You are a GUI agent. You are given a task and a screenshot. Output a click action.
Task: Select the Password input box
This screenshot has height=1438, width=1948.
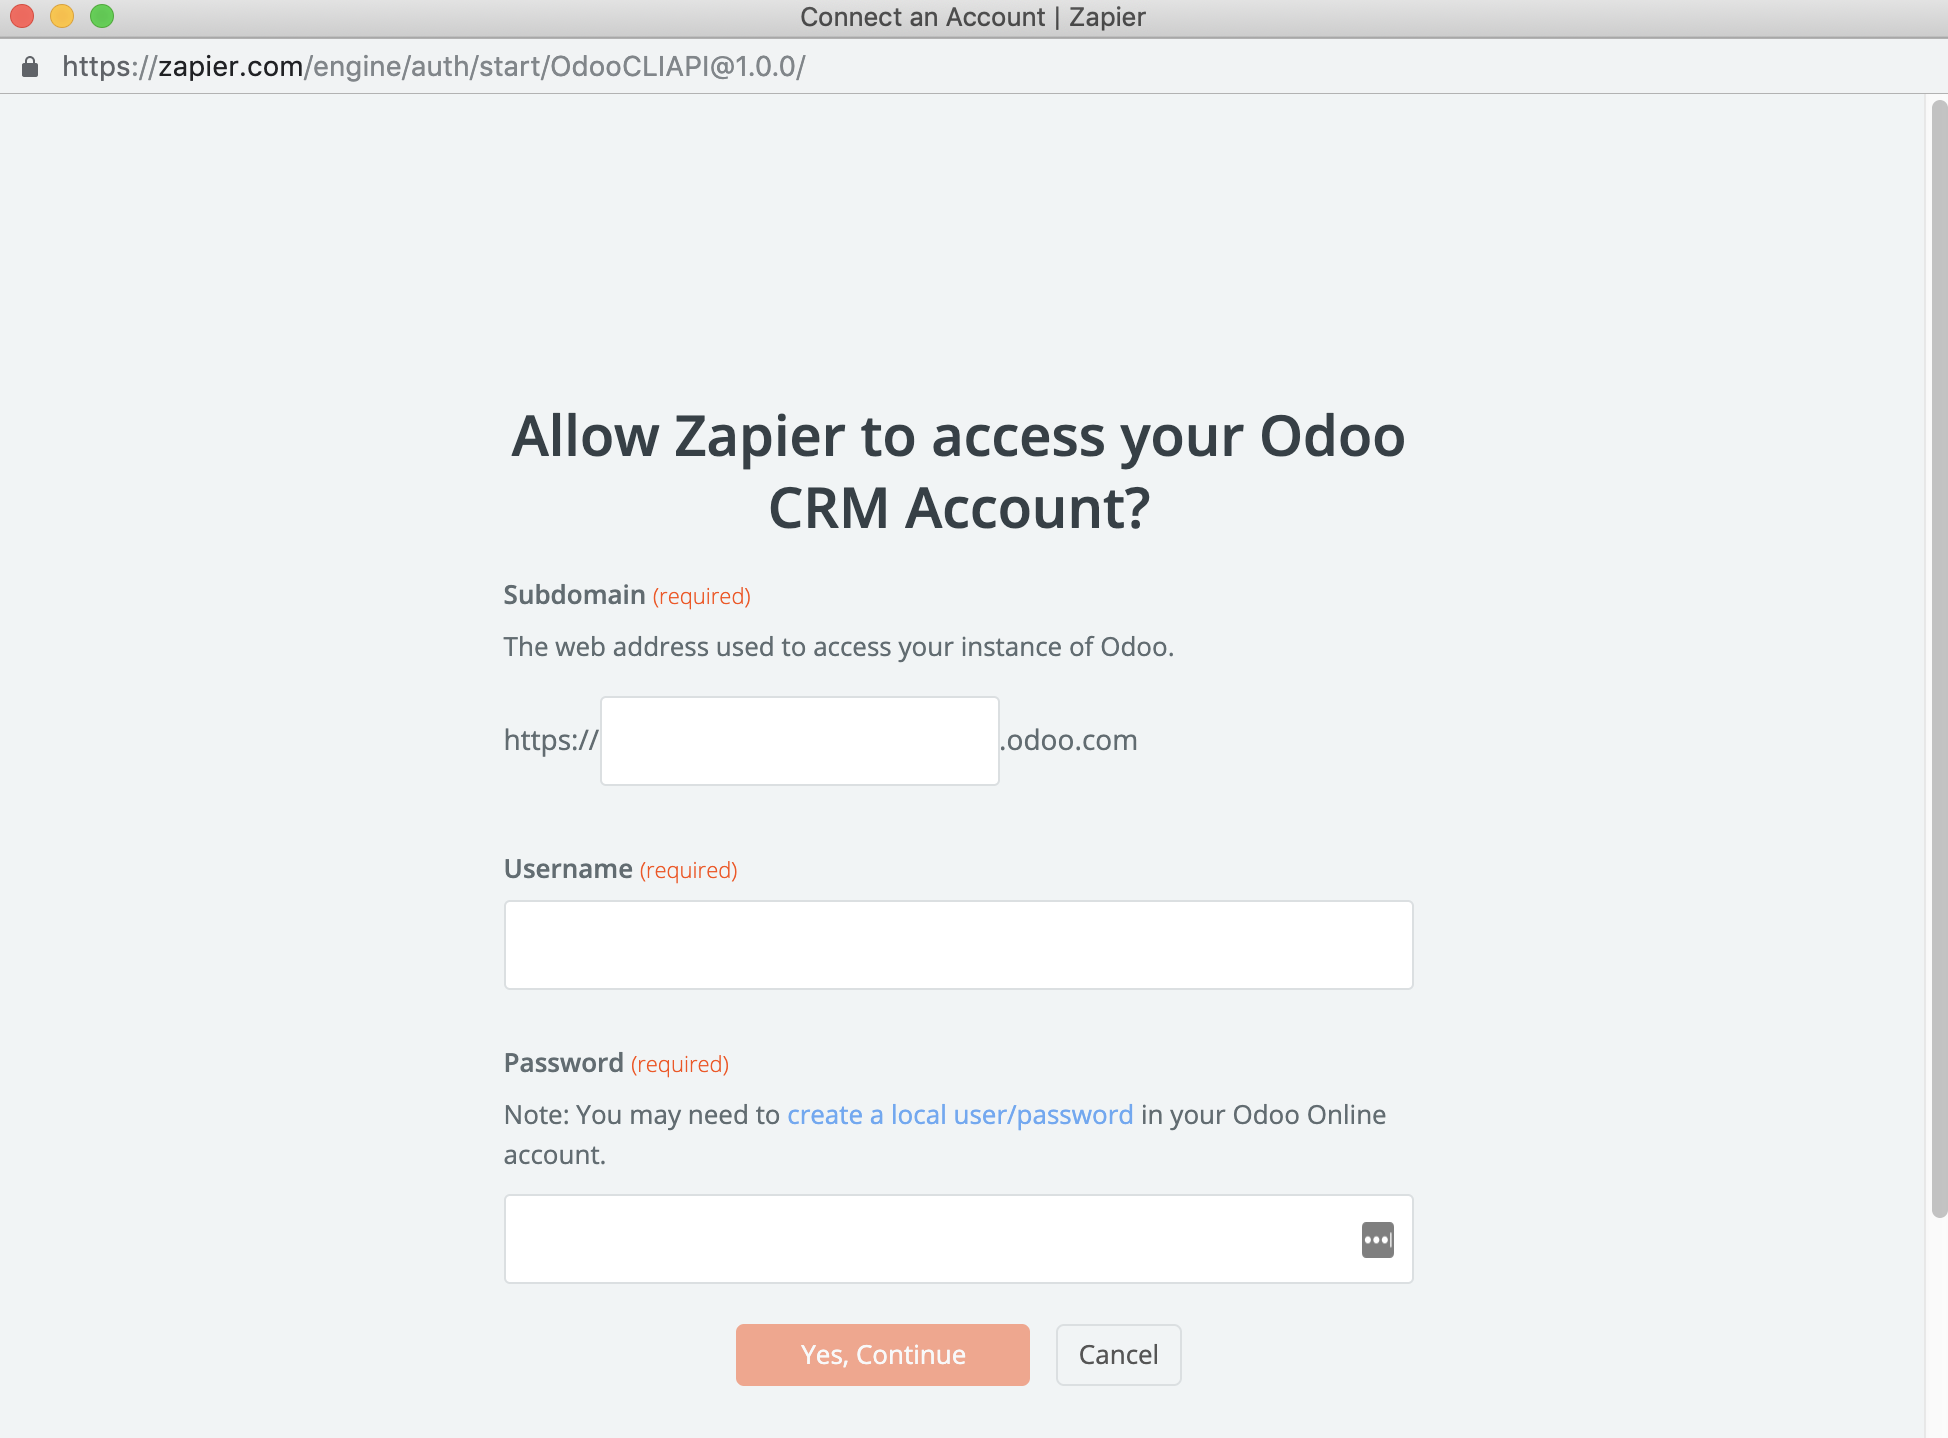click(x=930, y=1239)
